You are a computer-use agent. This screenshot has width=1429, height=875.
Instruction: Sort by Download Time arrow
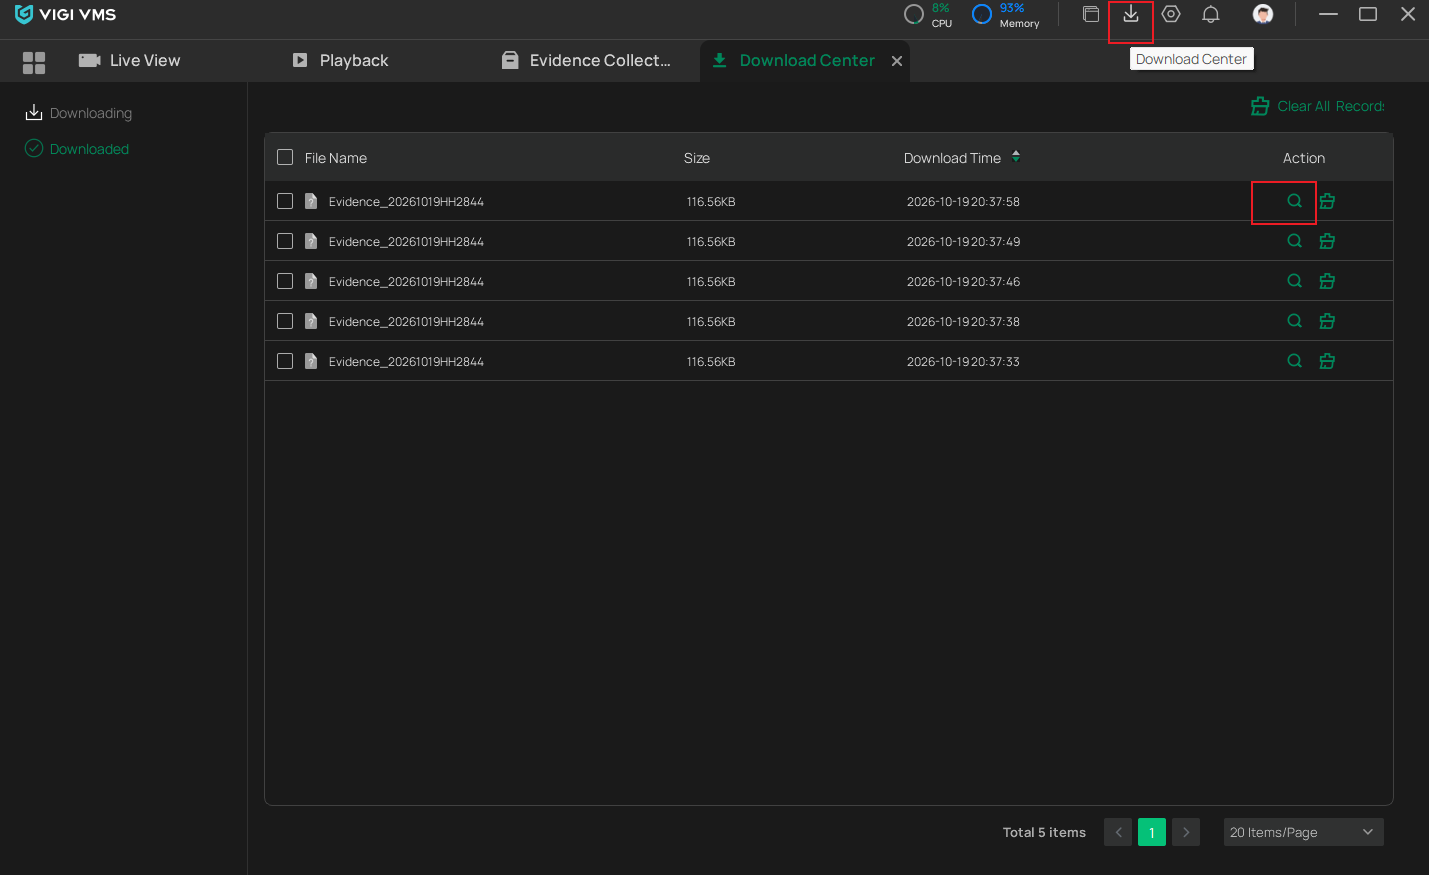pyautogui.click(x=1016, y=157)
